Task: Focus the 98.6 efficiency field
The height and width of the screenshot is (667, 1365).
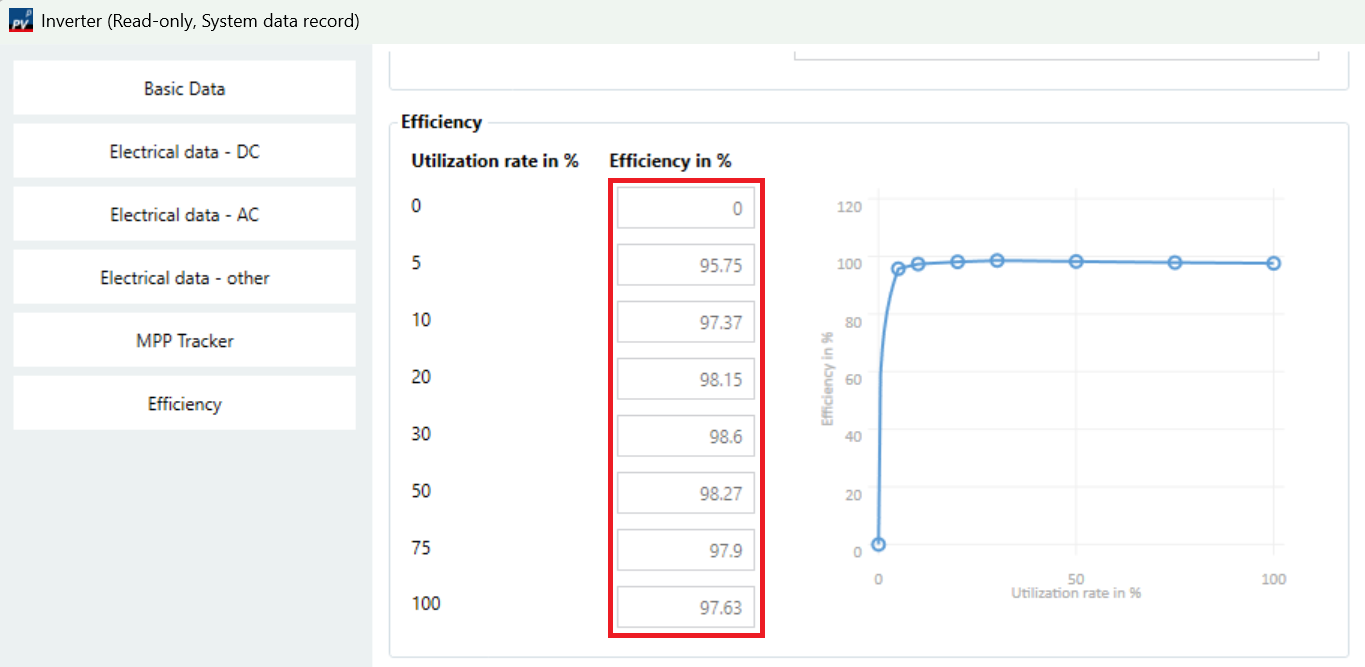Action: point(685,436)
